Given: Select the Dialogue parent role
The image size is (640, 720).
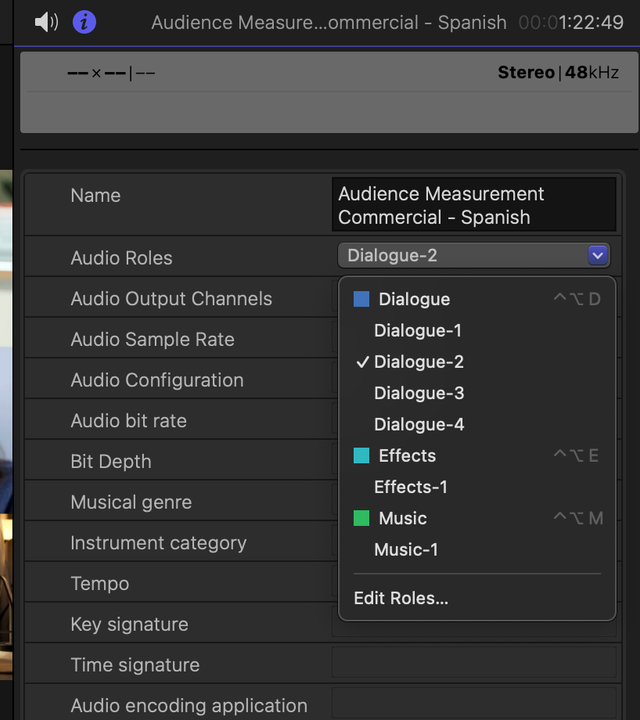Looking at the screenshot, I should coord(414,299).
